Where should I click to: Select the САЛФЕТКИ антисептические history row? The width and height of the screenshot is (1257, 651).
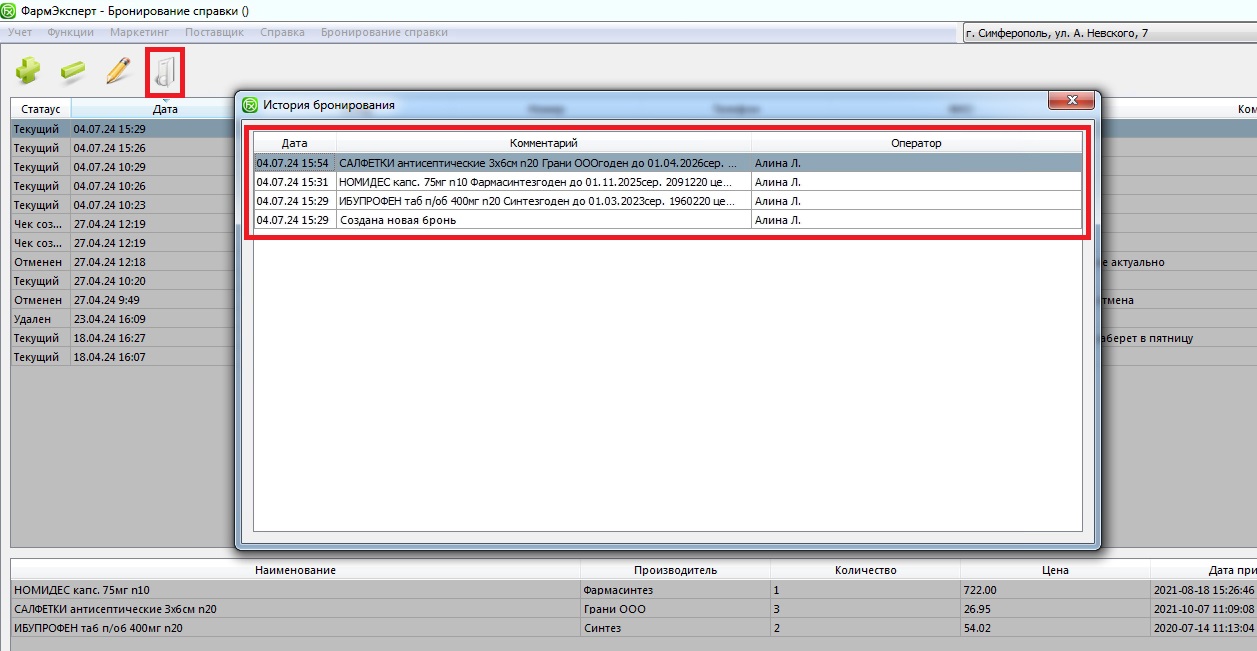[x=543, y=163]
